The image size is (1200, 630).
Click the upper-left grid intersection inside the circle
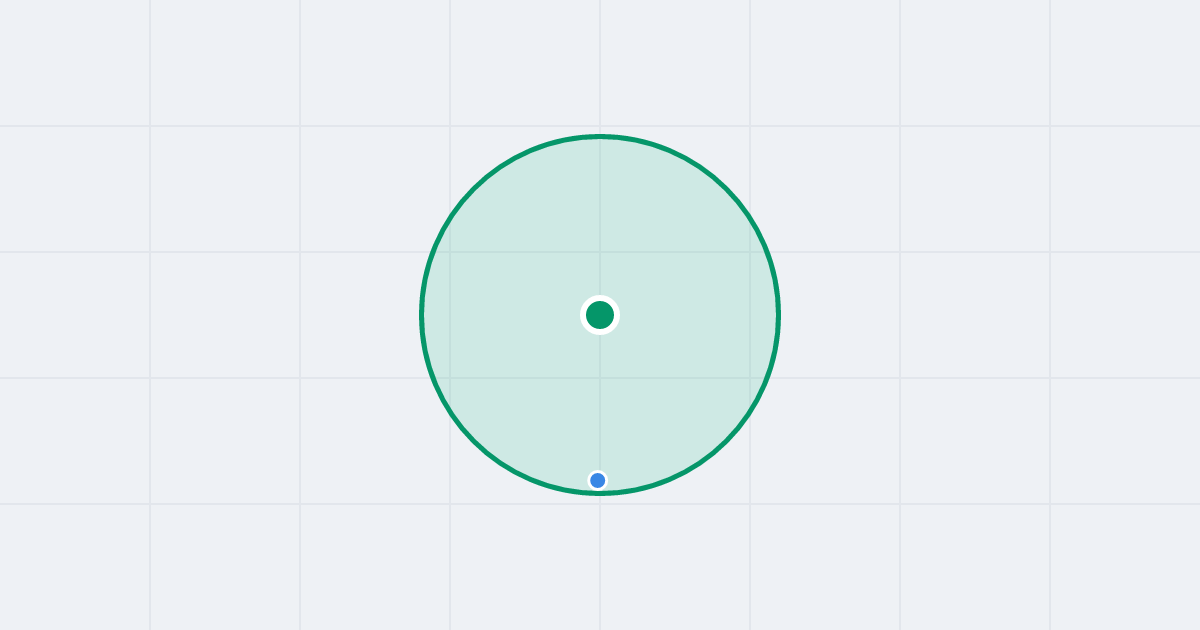coord(450,252)
